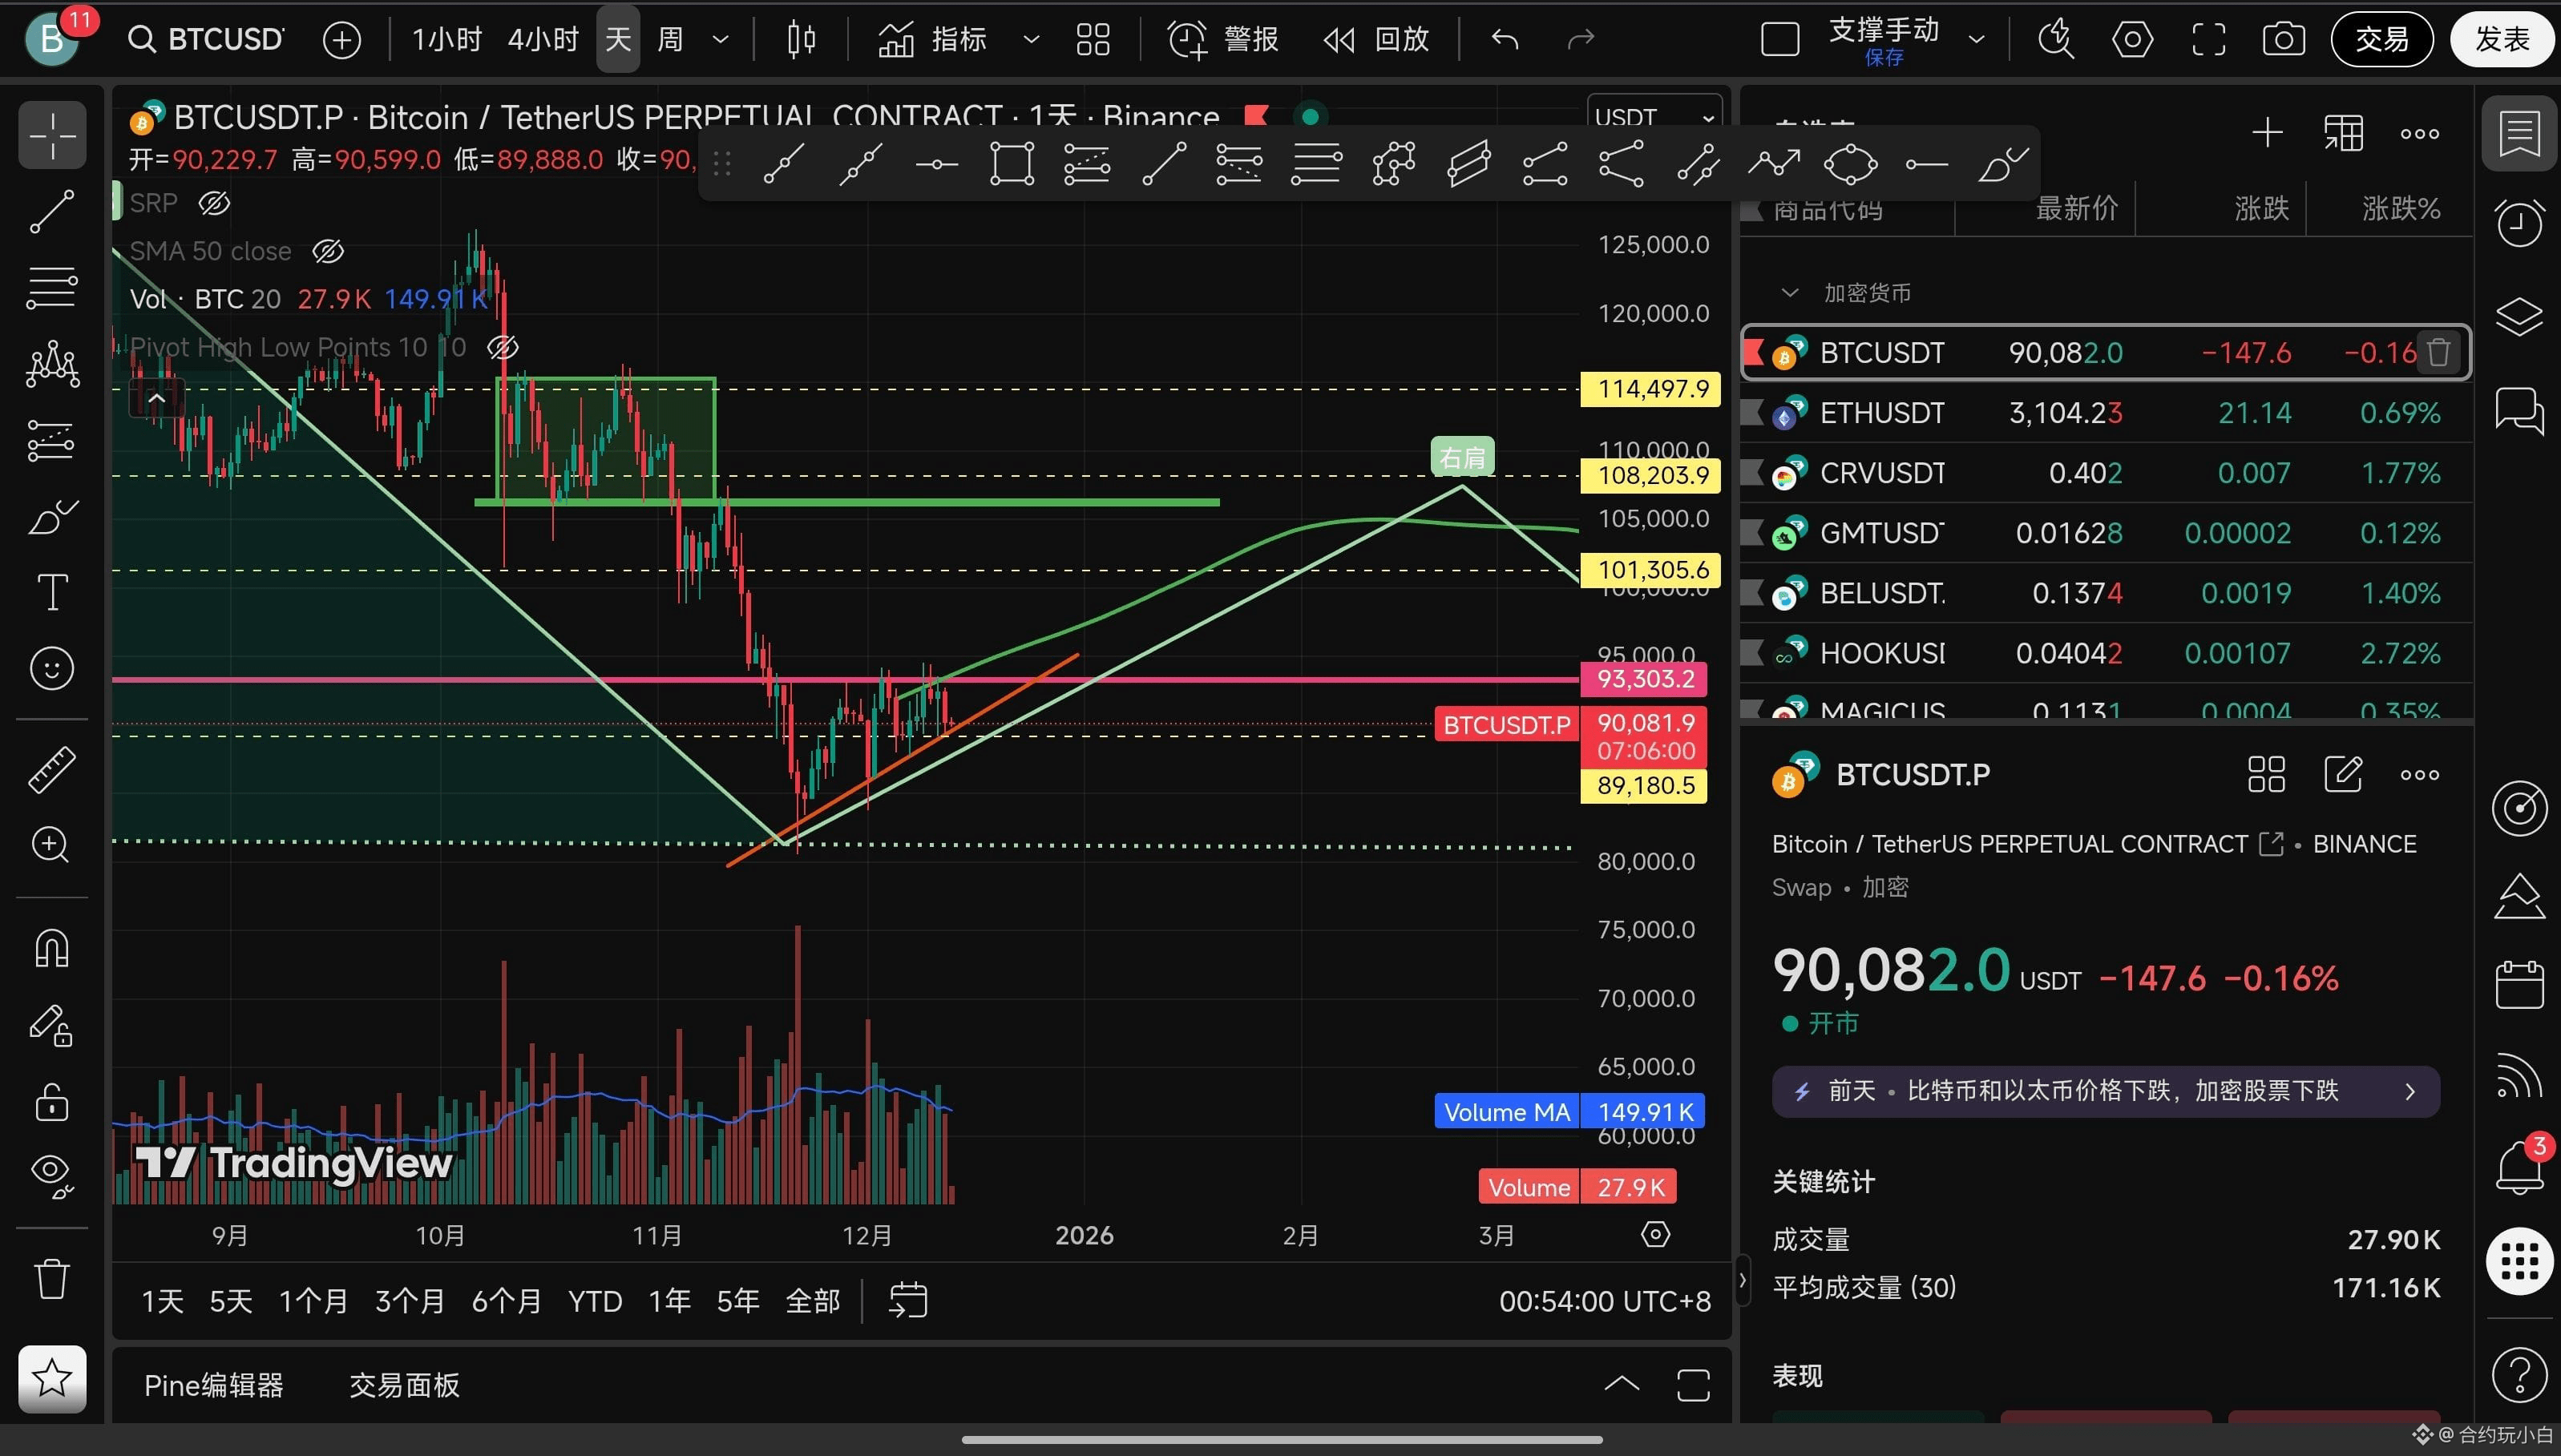Open alerts clock icon in right sidebar
Image resolution: width=2561 pixels, height=1456 pixels.
point(2519,222)
